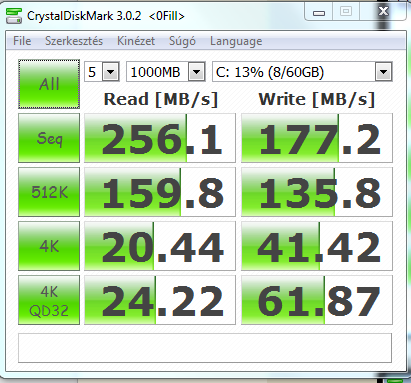Click the Seq read result 256.1
The width and height of the screenshot is (411, 383).
160,138
